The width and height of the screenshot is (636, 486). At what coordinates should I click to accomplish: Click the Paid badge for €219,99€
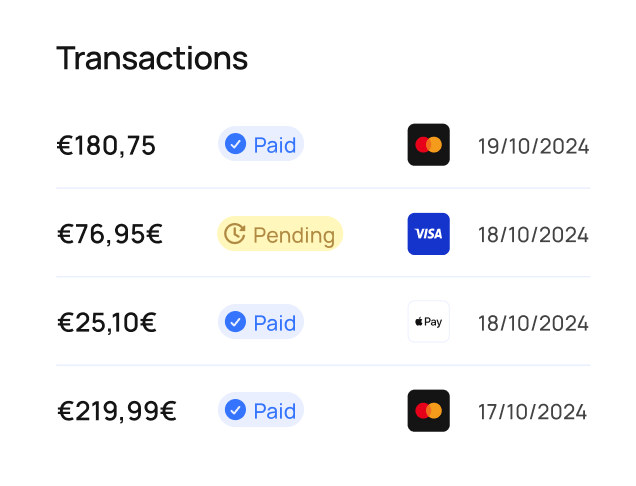pos(261,411)
